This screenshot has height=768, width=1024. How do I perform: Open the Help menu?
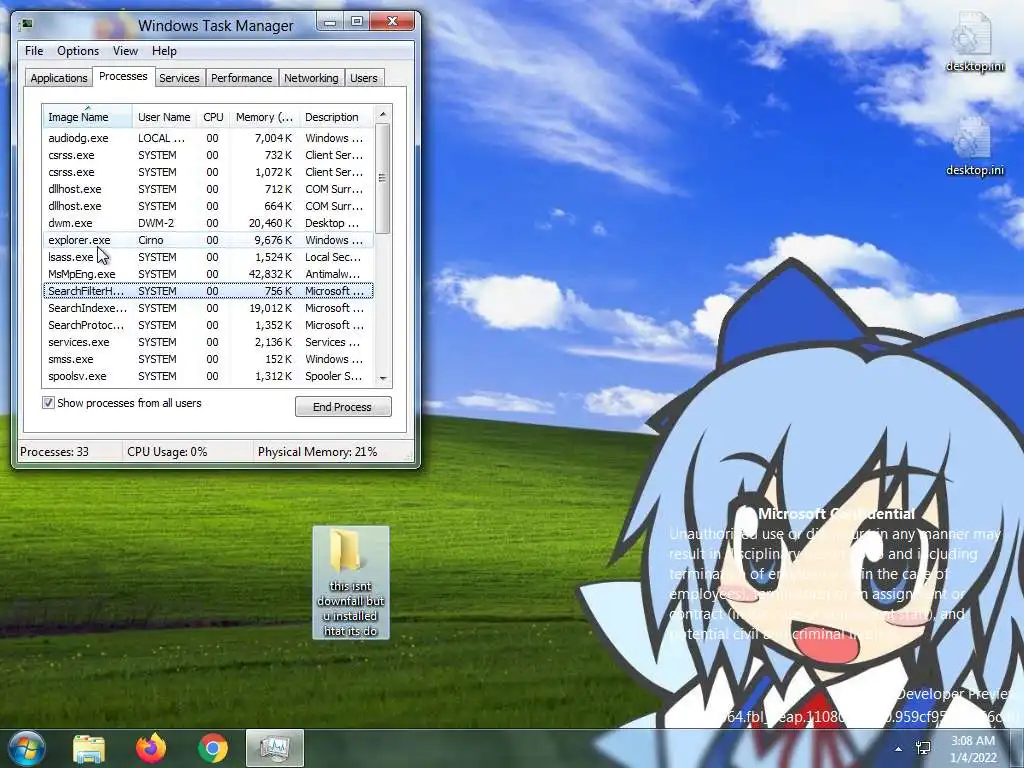click(164, 51)
